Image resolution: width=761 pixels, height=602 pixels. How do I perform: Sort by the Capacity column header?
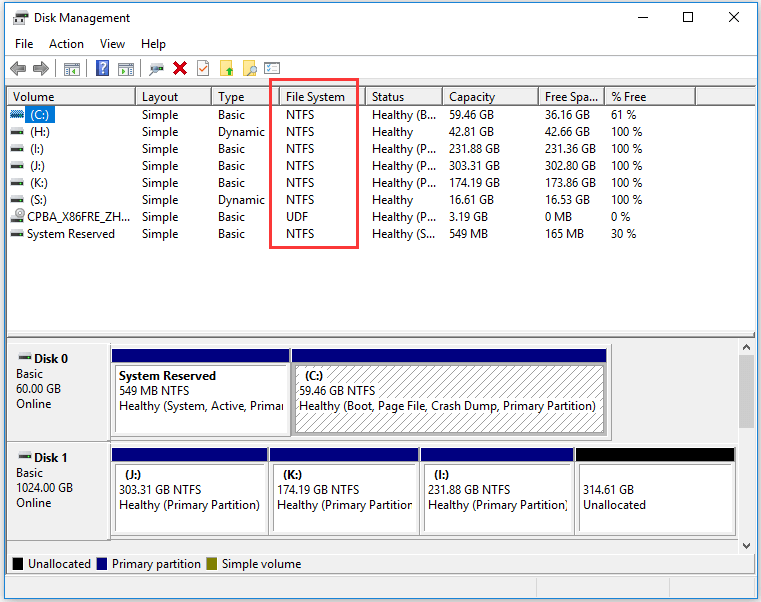tap(490, 97)
